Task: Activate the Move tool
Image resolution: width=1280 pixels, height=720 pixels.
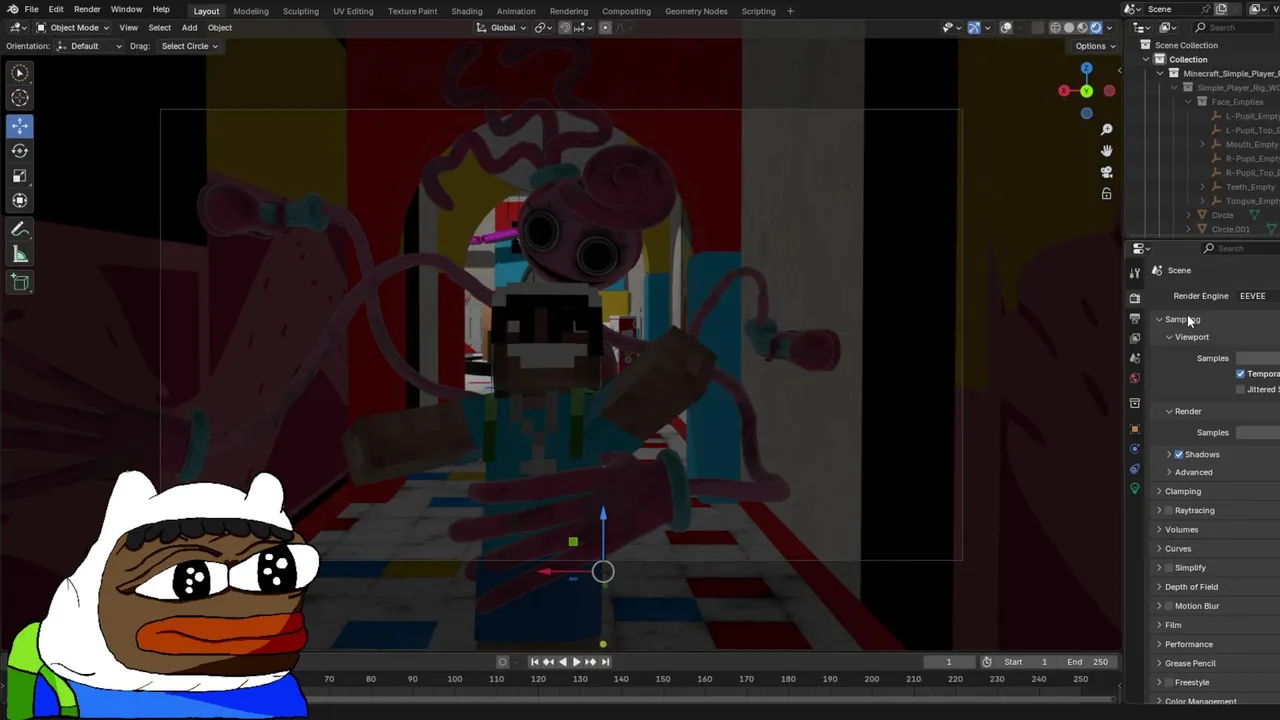Action: point(20,126)
